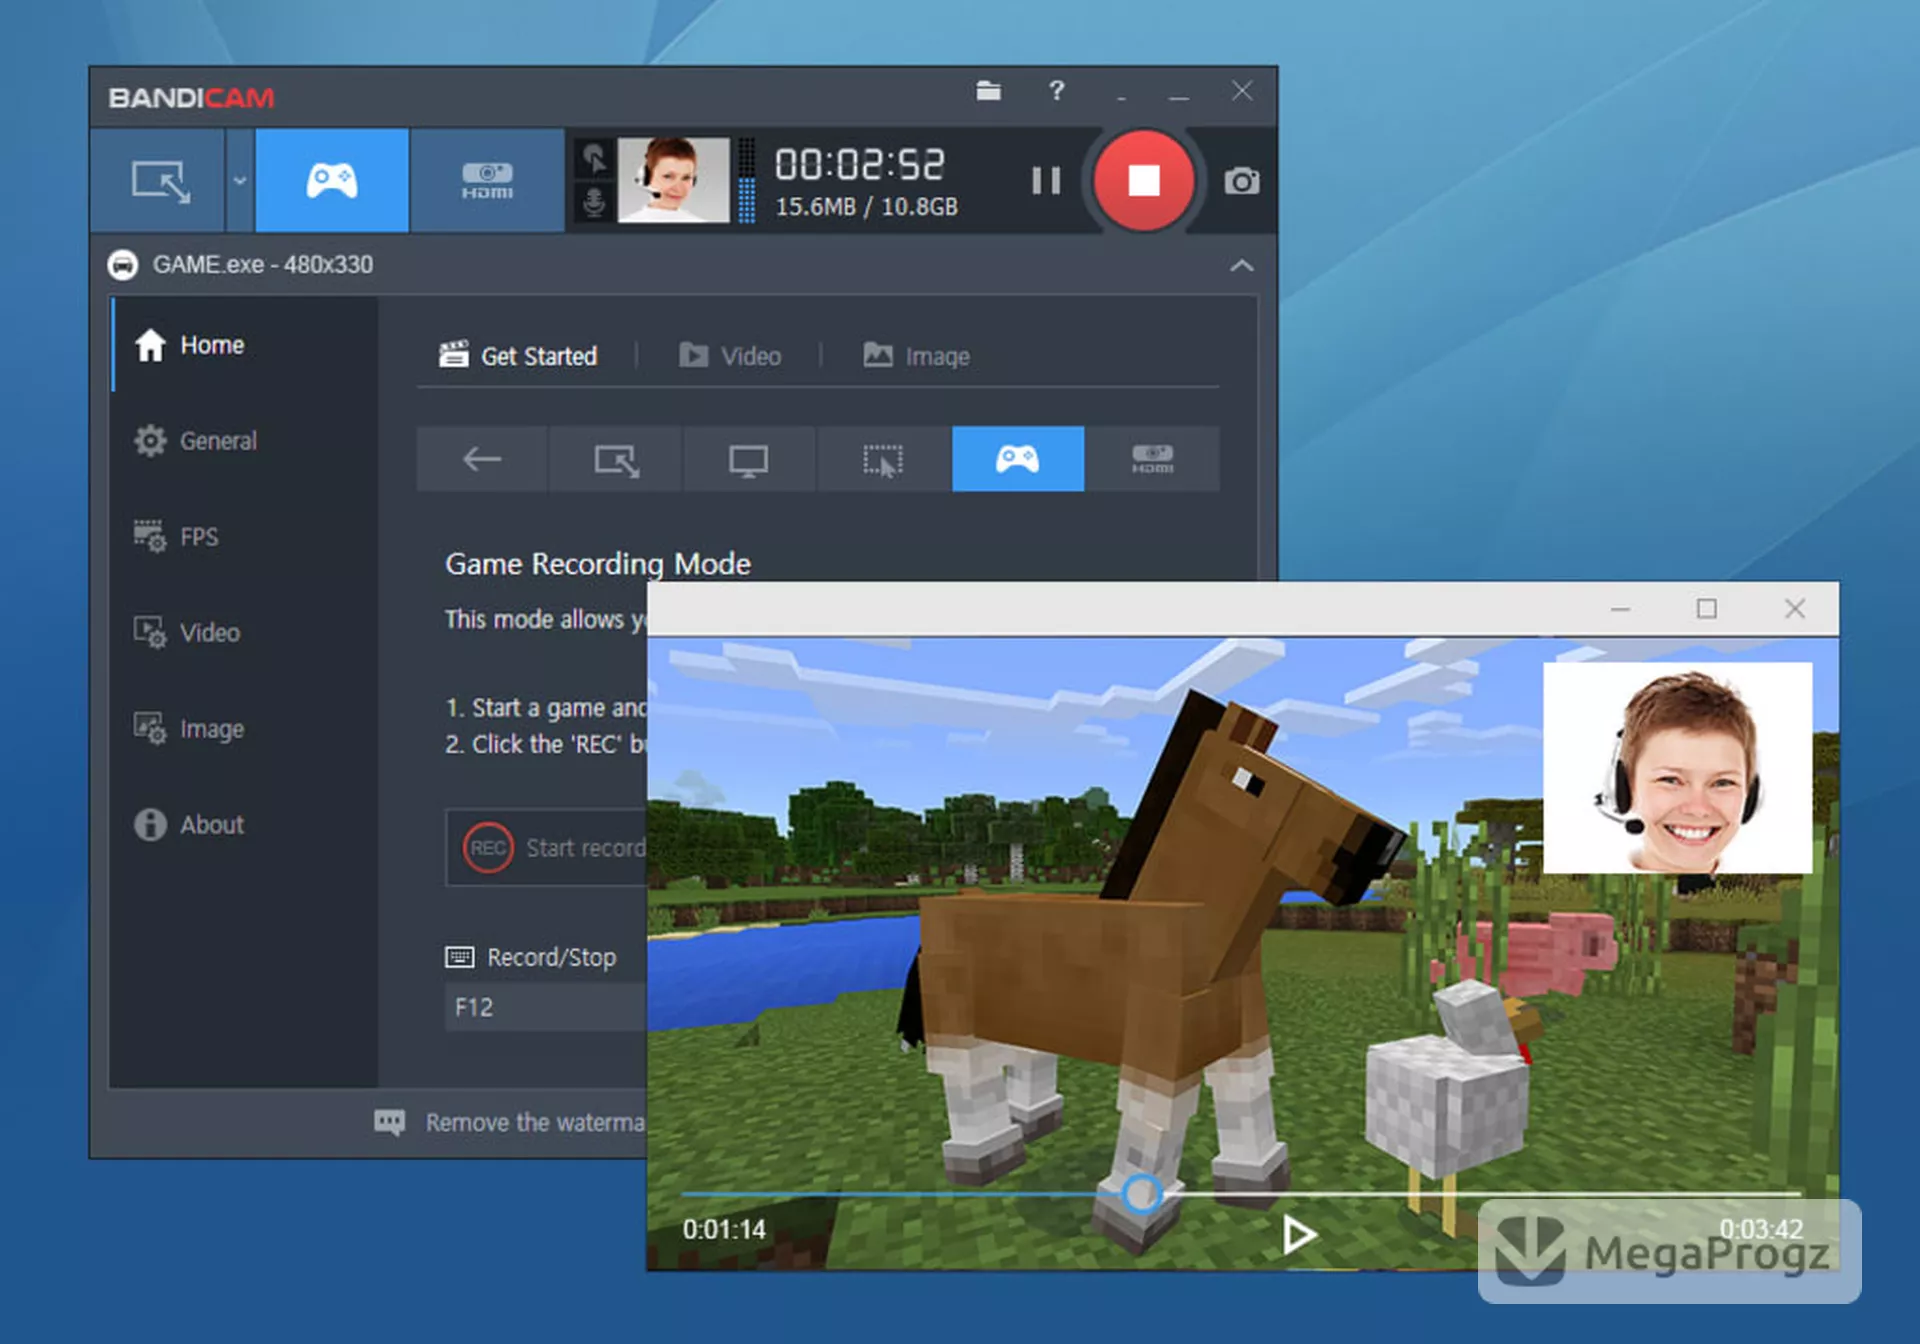The height and width of the screenshot is (1344, 1920).
Task: Choose game recording mode icon in mode row
Action: click(x=1018, y=459)
